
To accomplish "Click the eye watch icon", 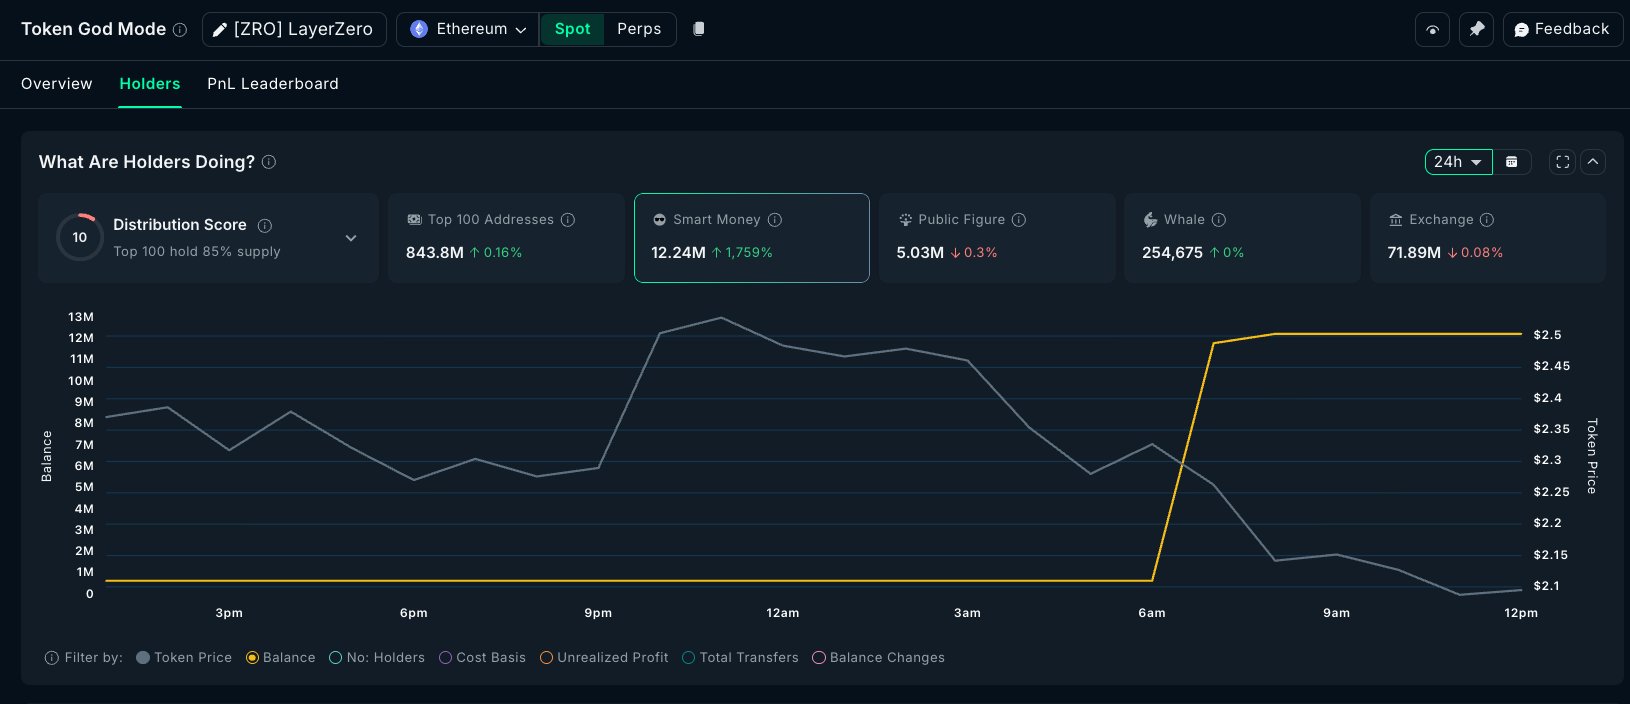I will [x=1432, y=30].
